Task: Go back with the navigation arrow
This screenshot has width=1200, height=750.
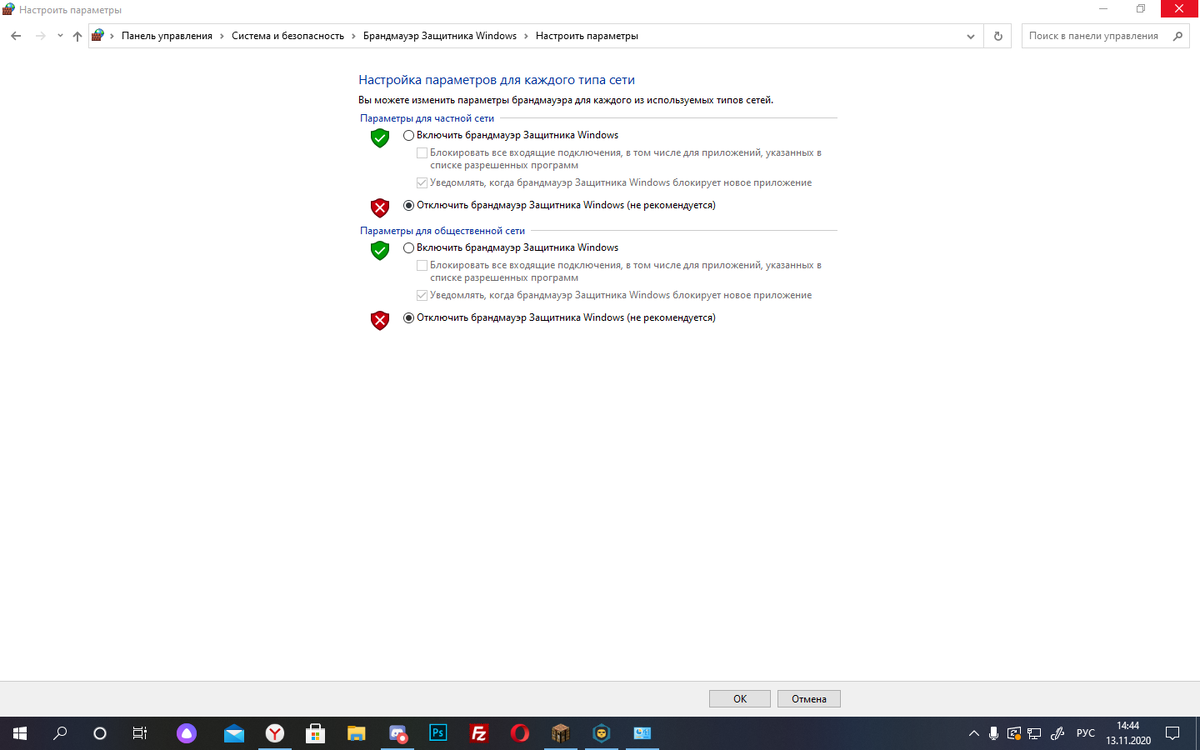Action: click(x=16, y=36)
